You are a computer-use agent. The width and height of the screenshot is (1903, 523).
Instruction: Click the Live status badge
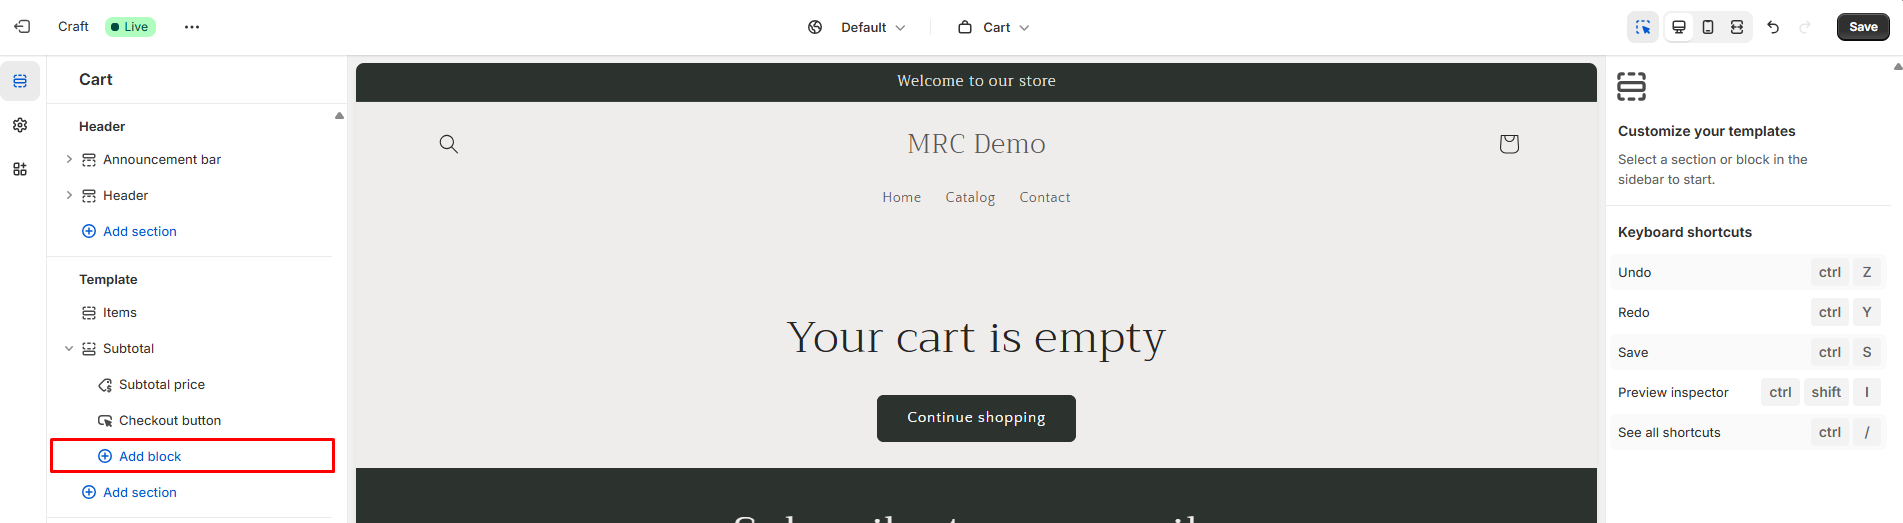pyautogui.click(x=130, y=27)
